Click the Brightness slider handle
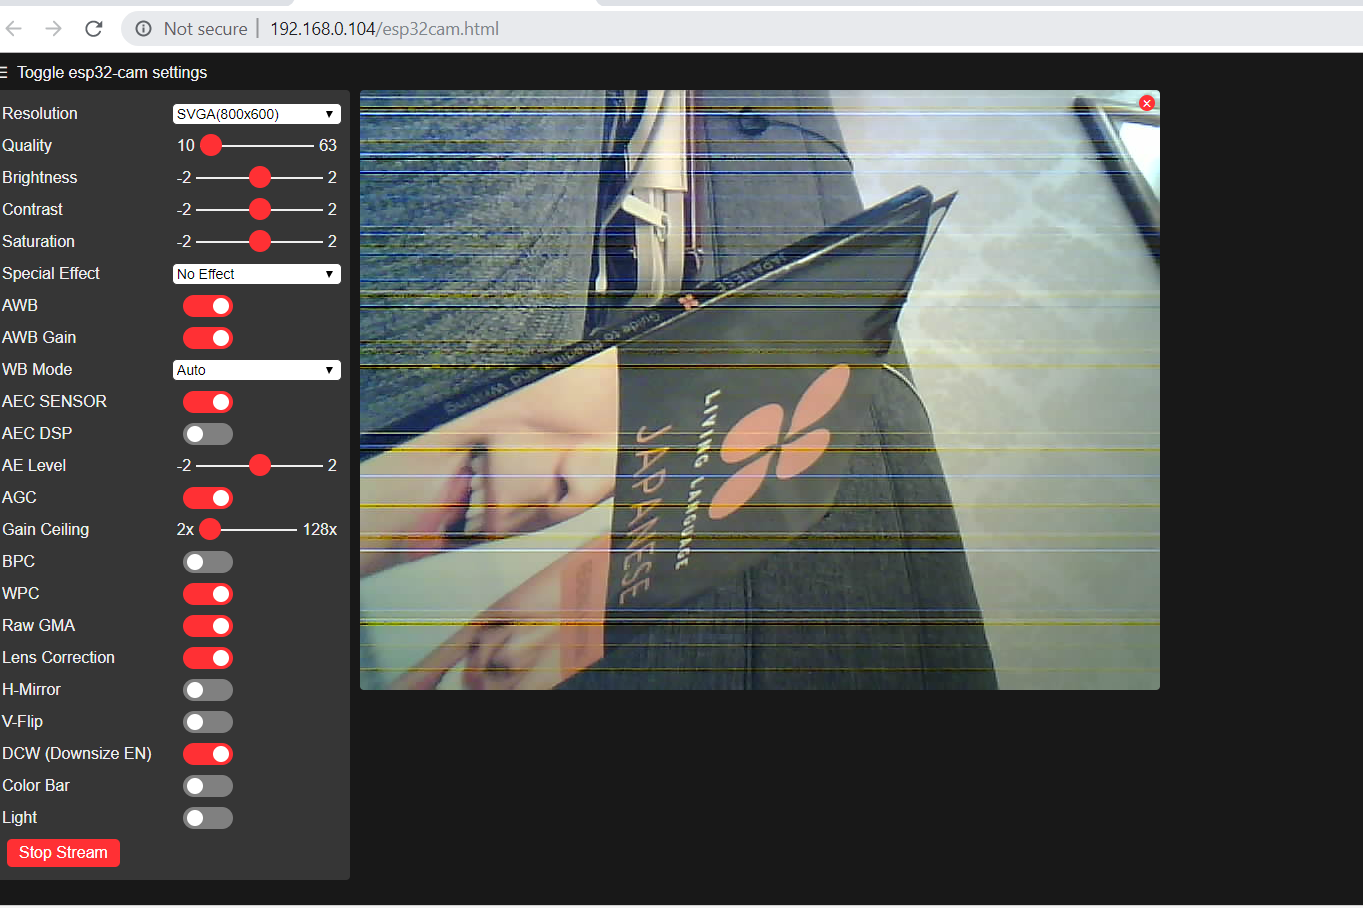 click(260, 178)
